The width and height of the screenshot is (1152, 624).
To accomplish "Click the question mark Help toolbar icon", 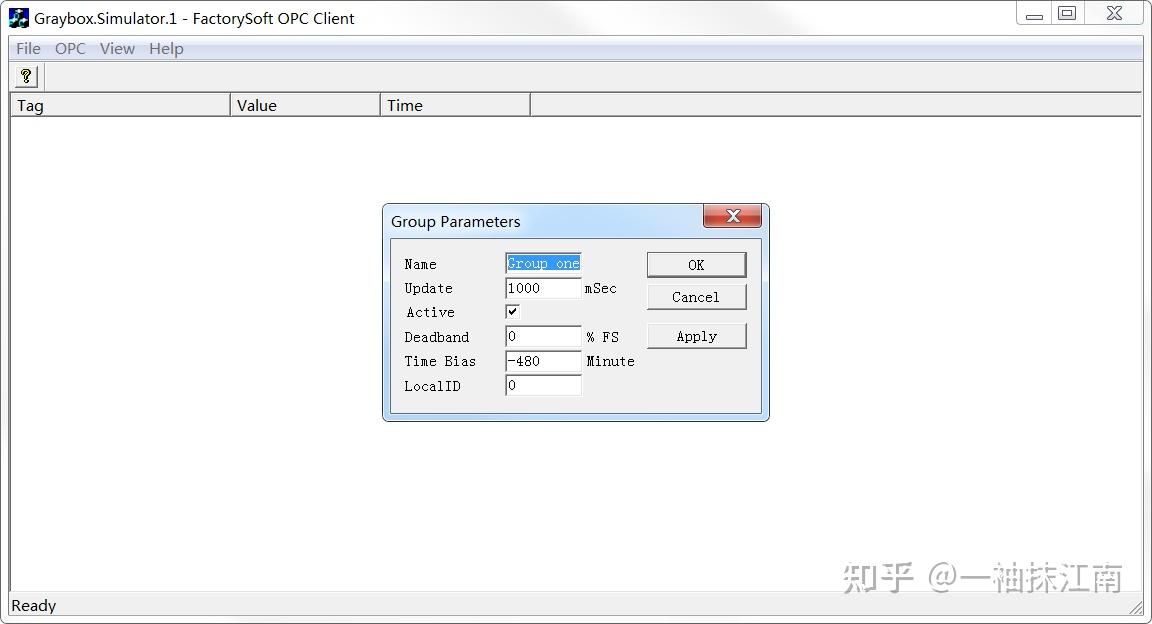I will (25, 75).
